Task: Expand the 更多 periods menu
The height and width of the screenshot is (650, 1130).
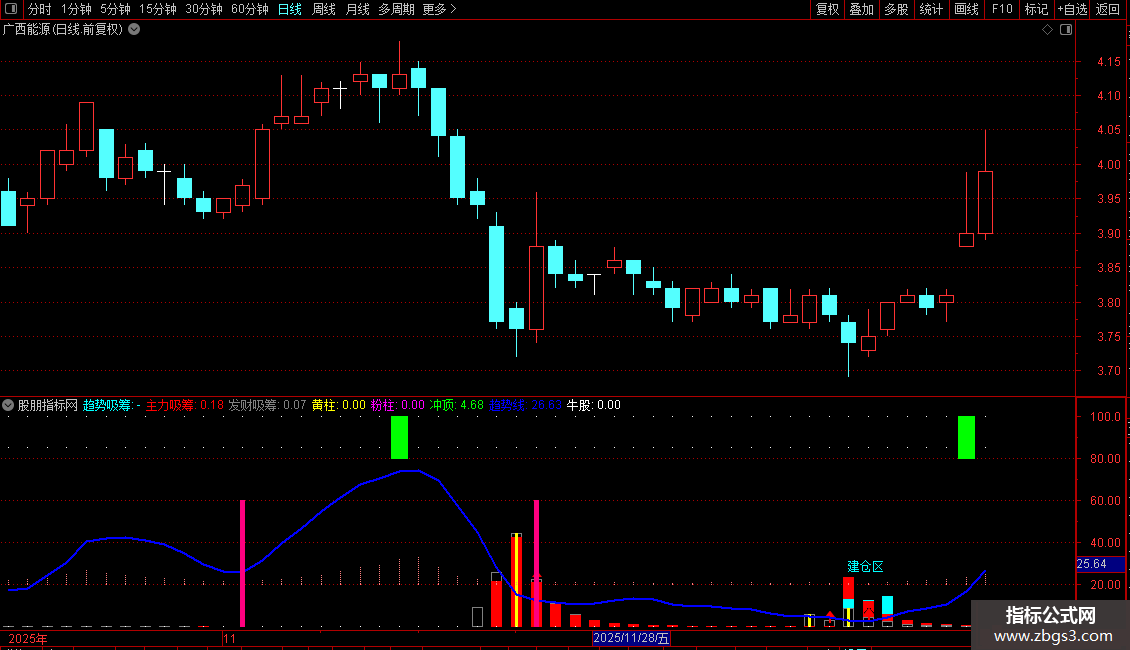Action: tap(439, 9)
